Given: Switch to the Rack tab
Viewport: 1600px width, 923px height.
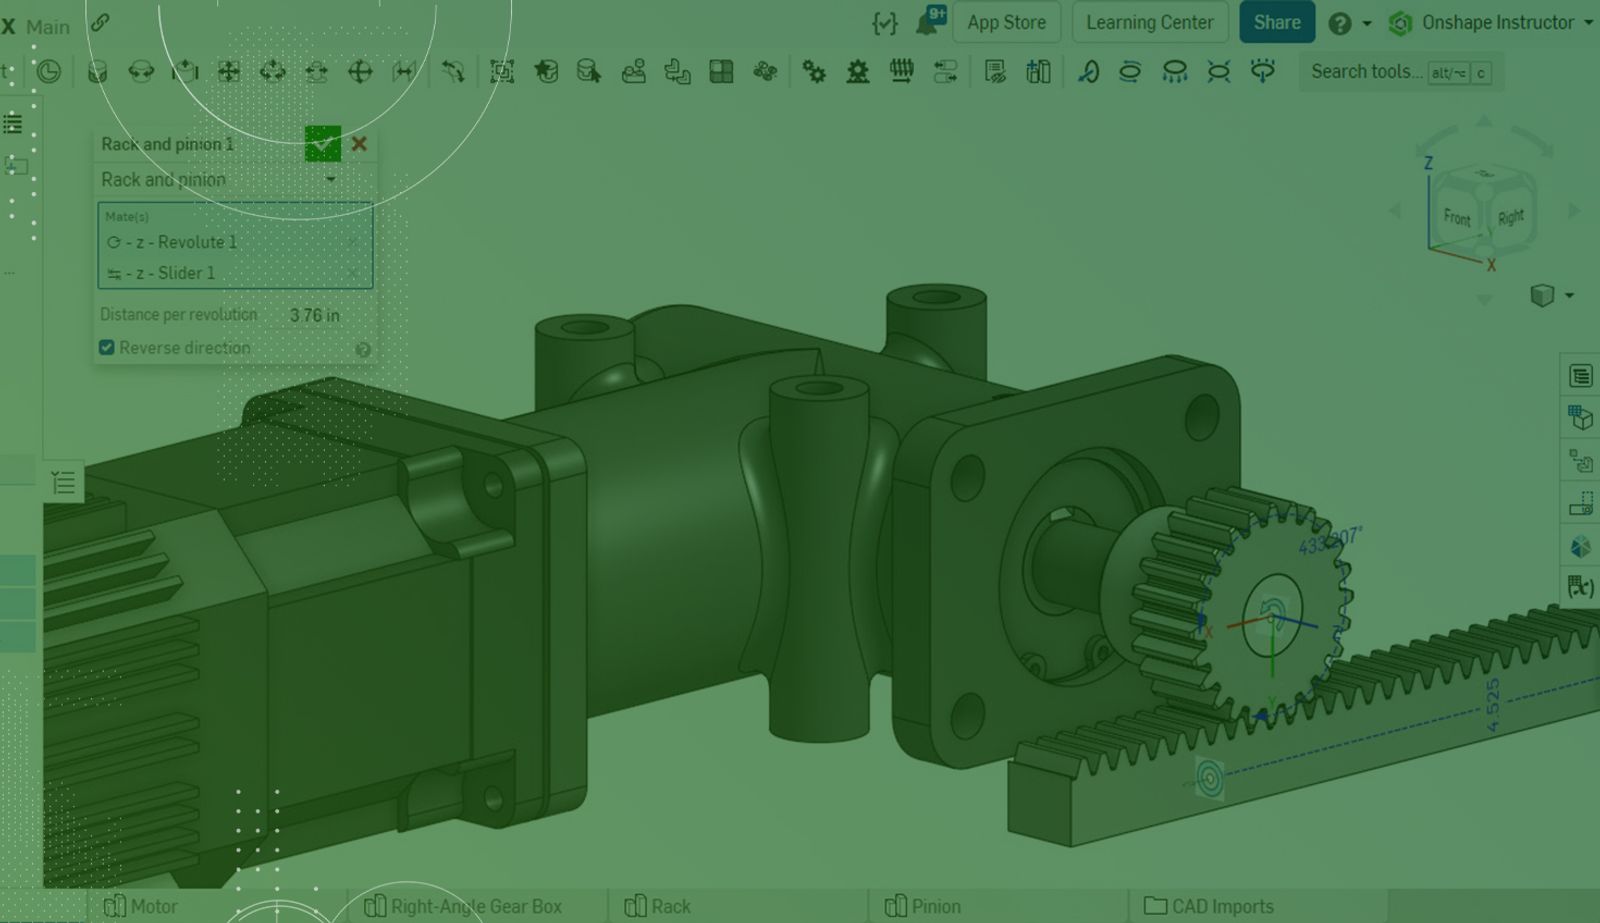Looking at the screenshot, I should (658, 906).
